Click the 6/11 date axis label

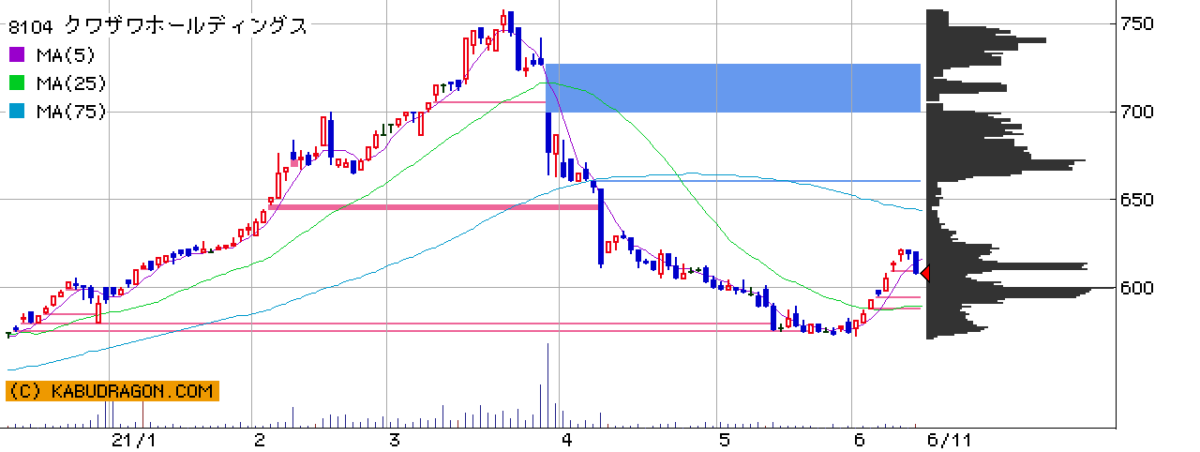click(950, 440)
